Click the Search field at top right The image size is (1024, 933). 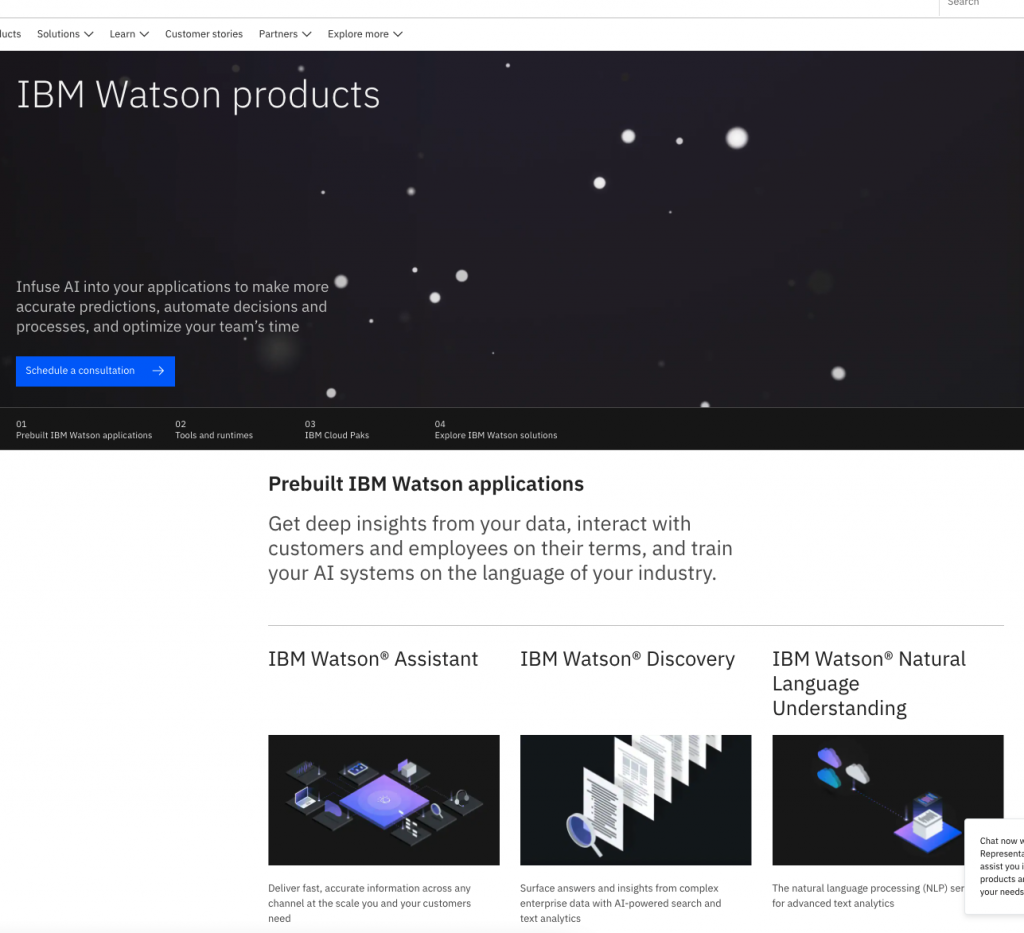[982, 4]
